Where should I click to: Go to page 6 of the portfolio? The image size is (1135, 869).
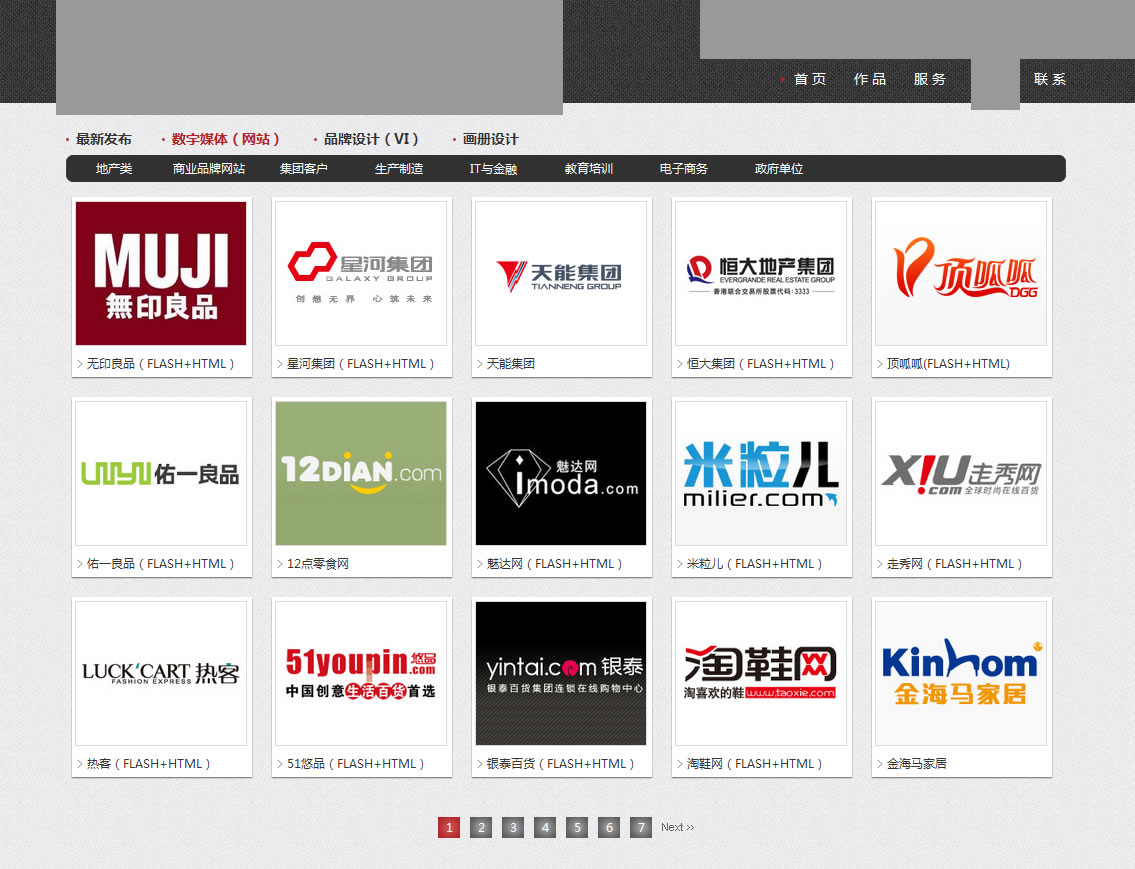tap(609, 827)
